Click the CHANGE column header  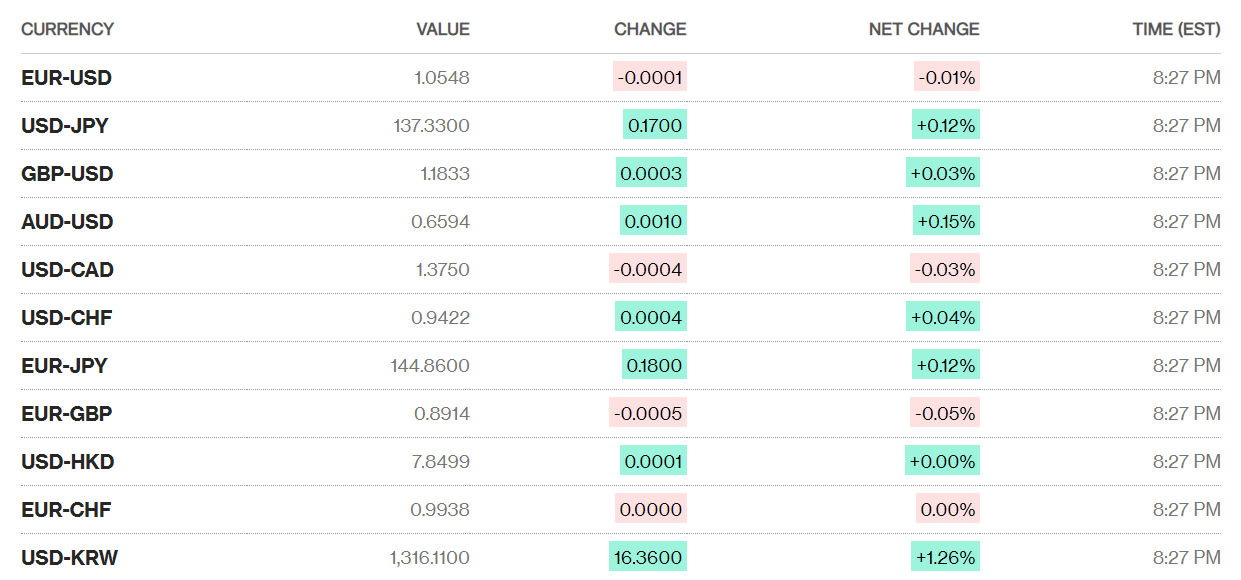point(650,29)
